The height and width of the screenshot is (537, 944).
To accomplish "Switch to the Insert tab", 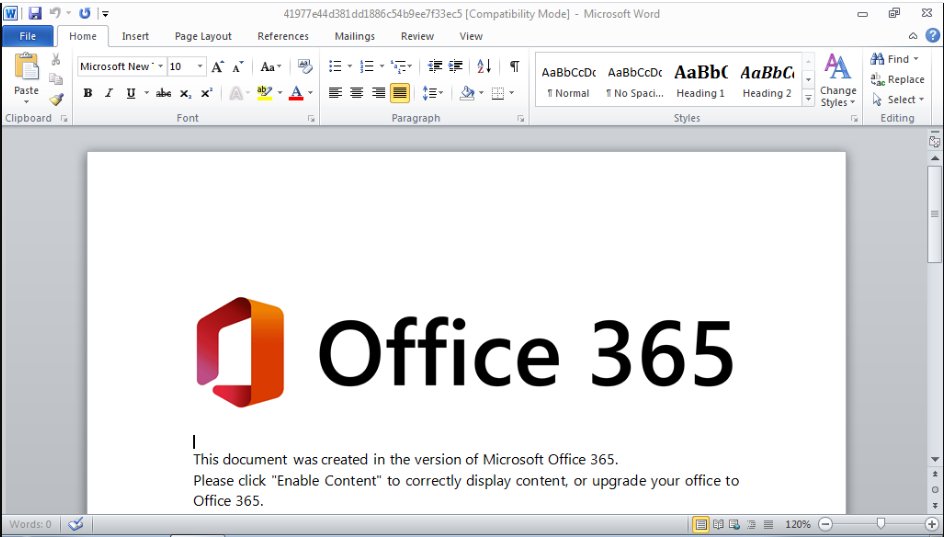I will (x=135, y=36).
